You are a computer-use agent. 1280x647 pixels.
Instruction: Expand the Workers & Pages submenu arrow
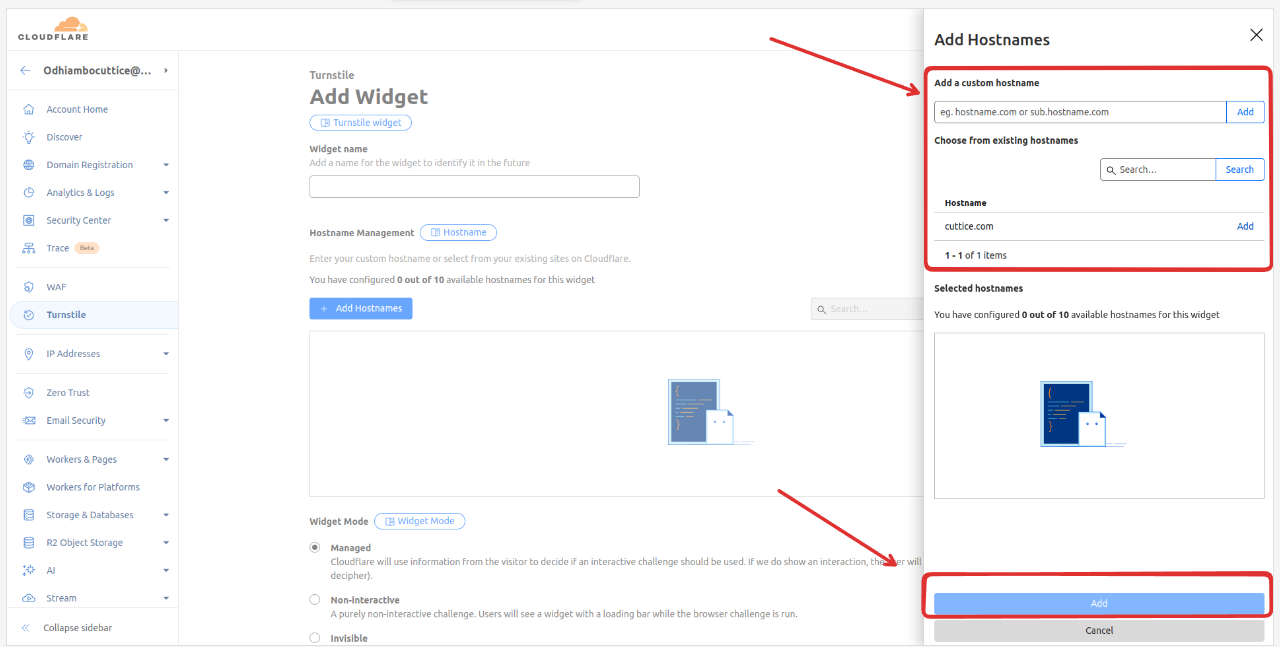click(x=166, y=460)
